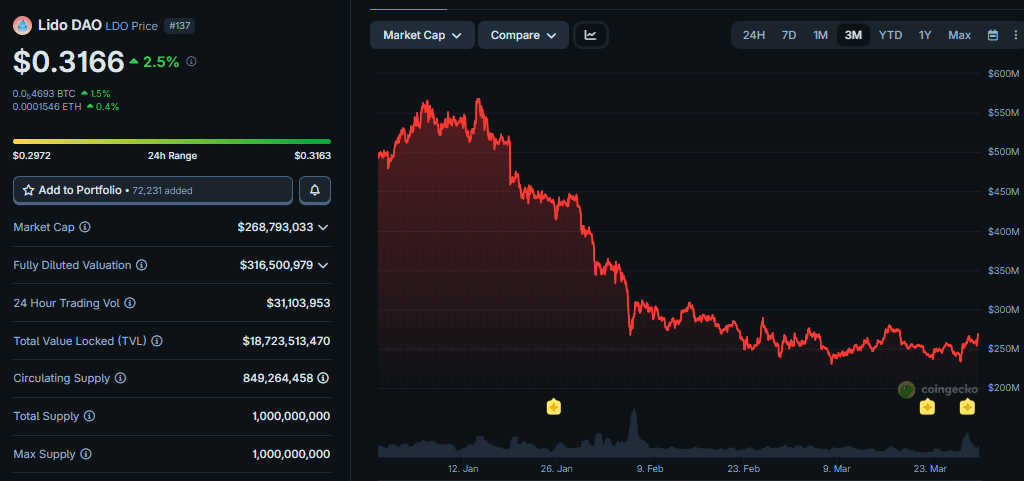This screenshot has width=1024, height=481.
Task: Open the calendar date range picker
Action: click(993, 35)
